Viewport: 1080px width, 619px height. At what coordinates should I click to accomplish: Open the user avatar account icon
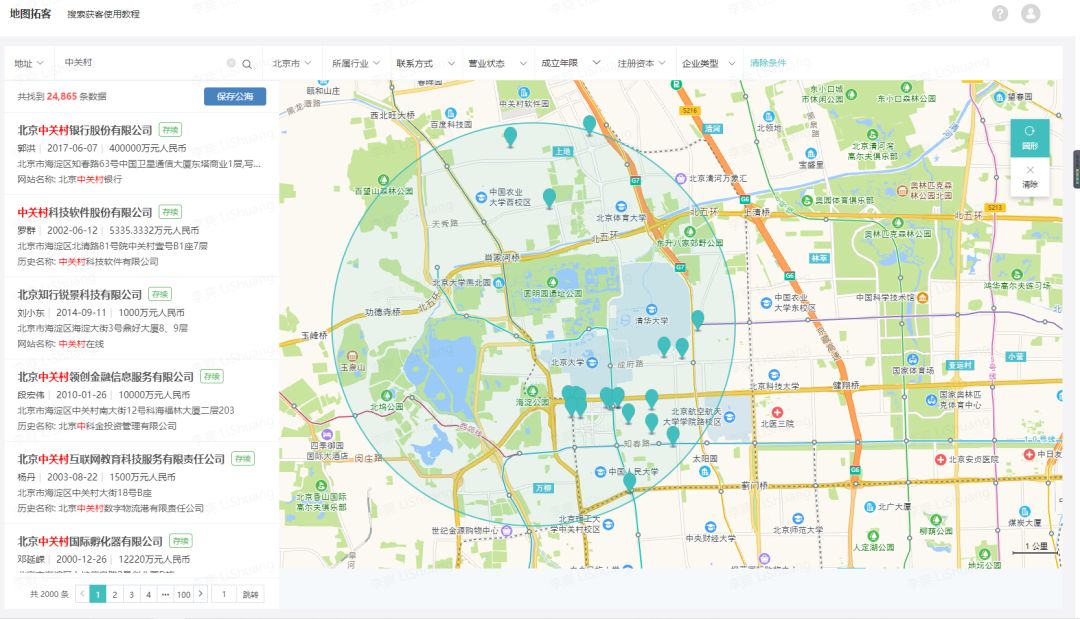pyautogui.click(x=1030, y=13)
